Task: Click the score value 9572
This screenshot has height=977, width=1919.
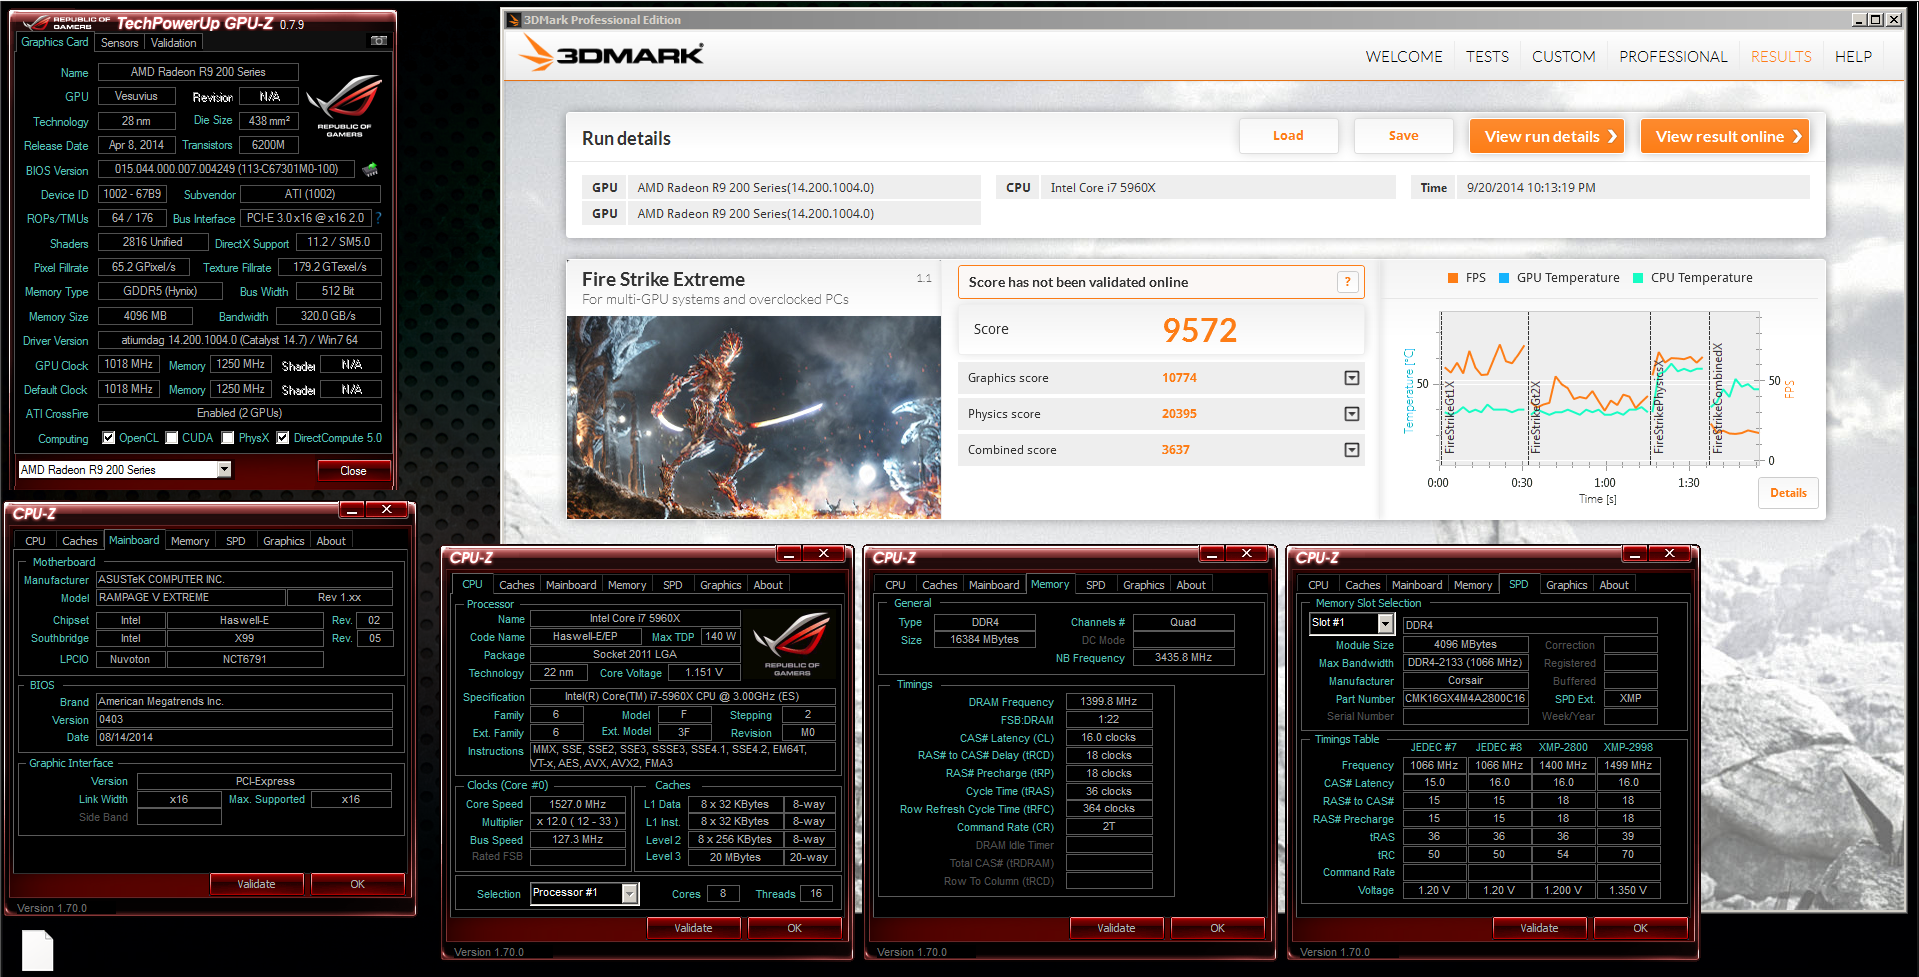Action: (1200, 330)
